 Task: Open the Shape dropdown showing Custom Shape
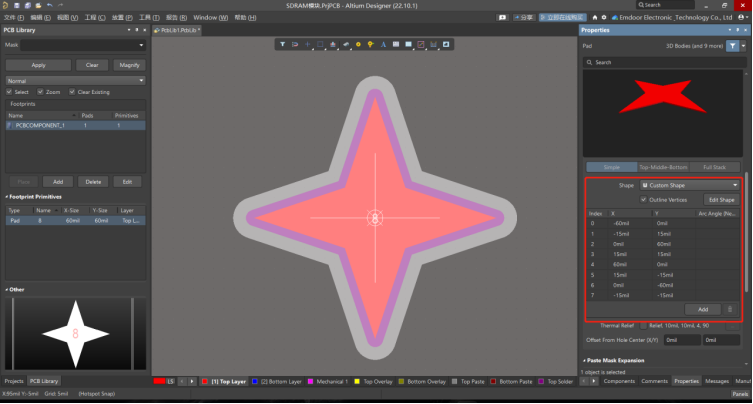coord(689,185)
